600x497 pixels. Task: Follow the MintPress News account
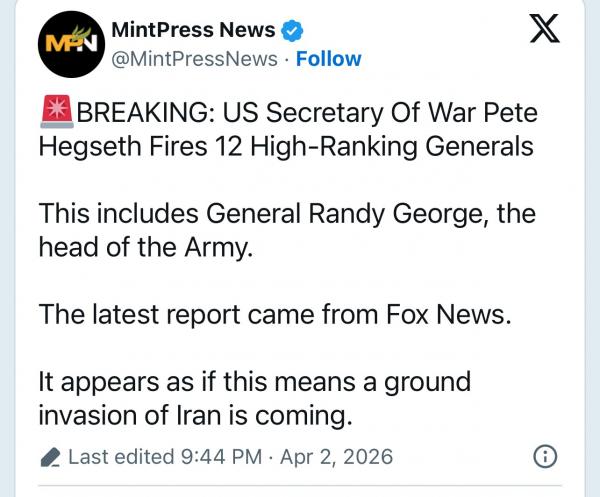[x=329, y=59]
